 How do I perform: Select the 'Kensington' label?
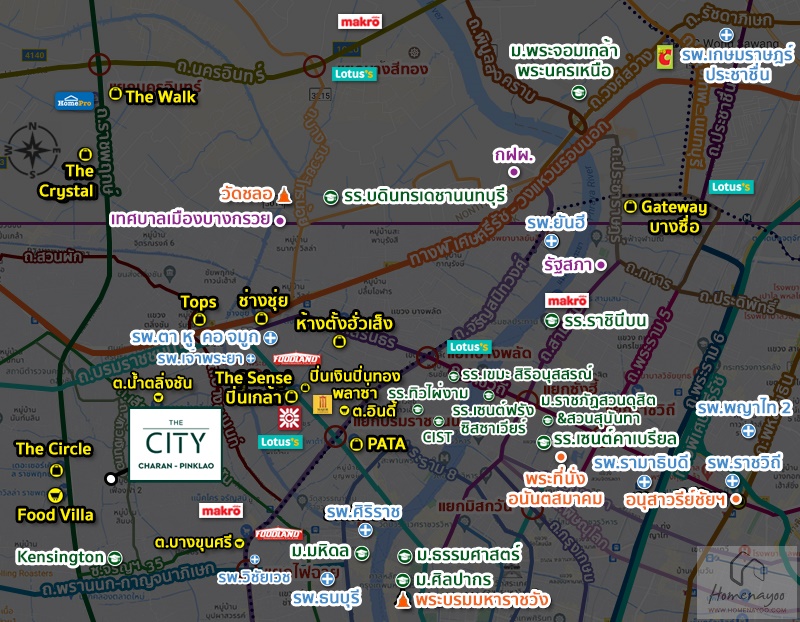click(x=60, y=557)
